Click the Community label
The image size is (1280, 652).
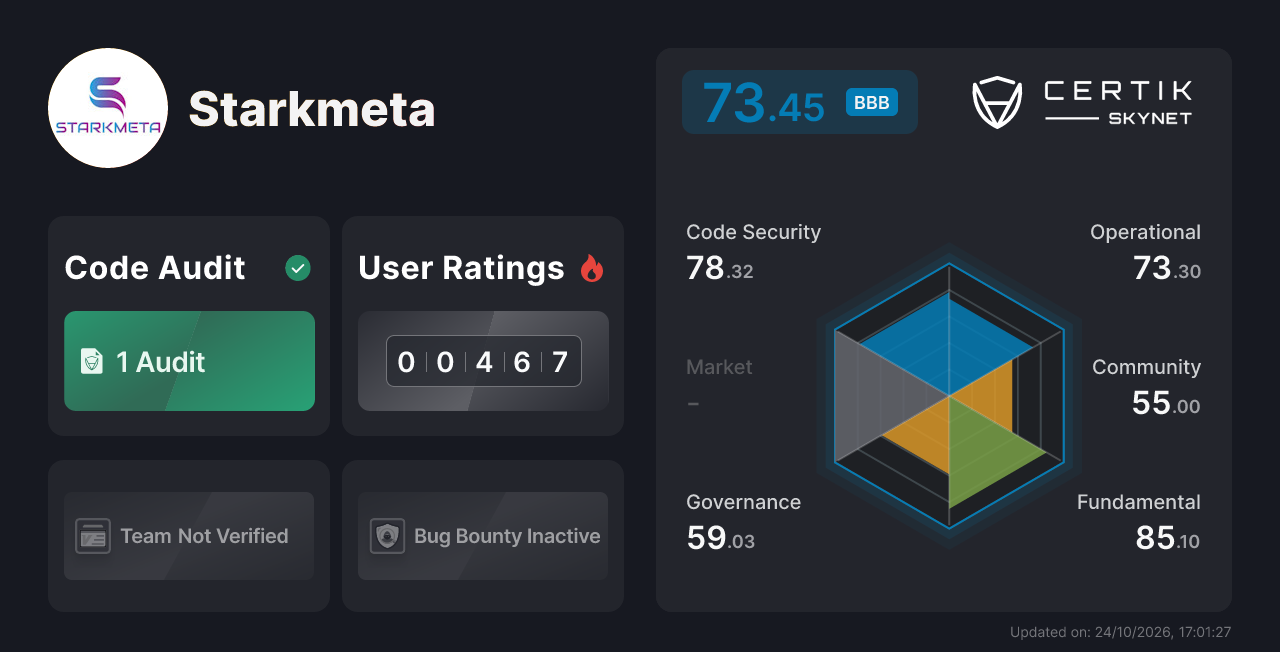click(x=1146, y=367)
